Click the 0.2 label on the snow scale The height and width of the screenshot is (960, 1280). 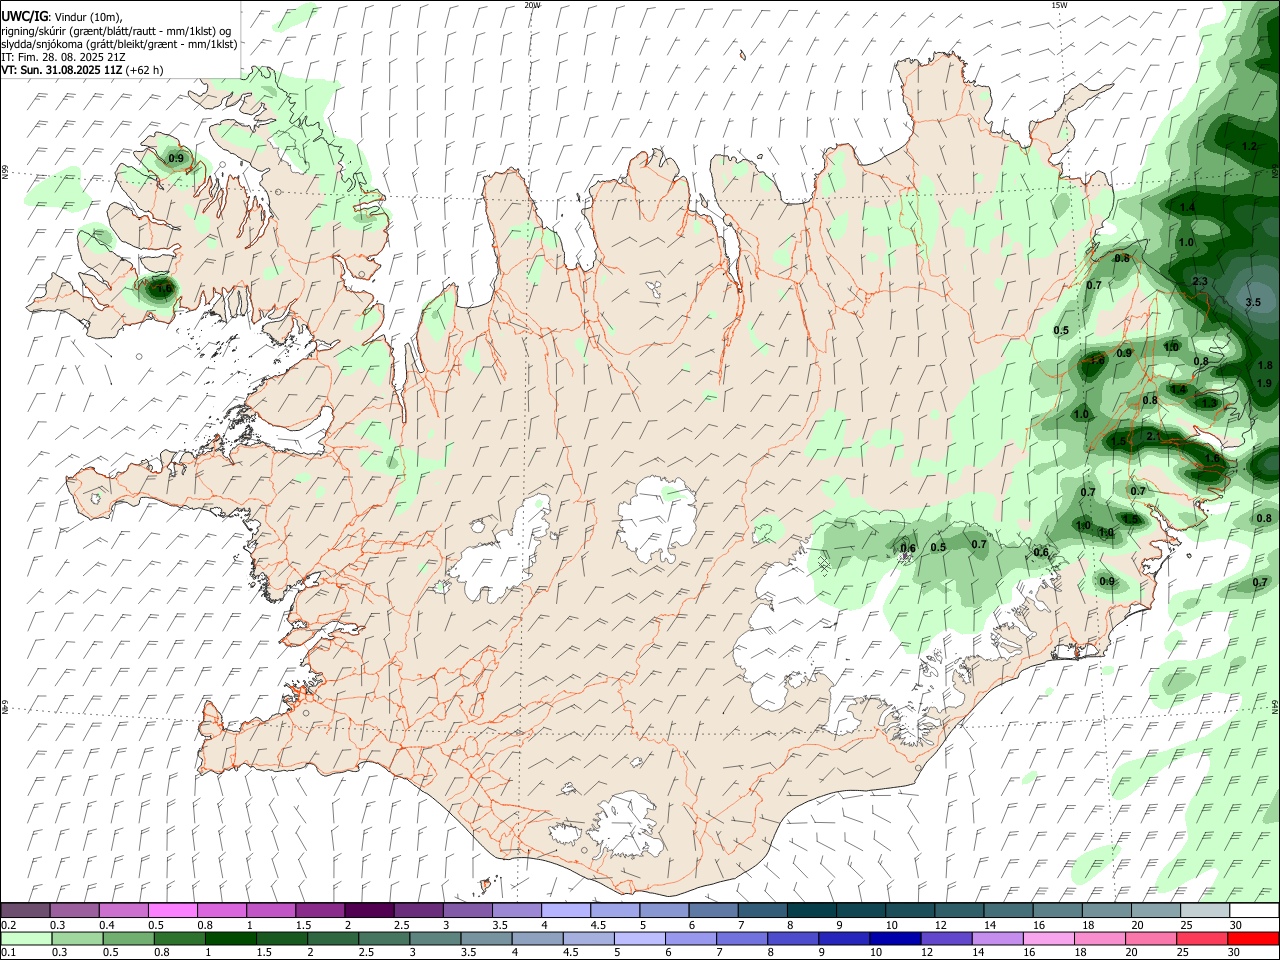point(8,925)
